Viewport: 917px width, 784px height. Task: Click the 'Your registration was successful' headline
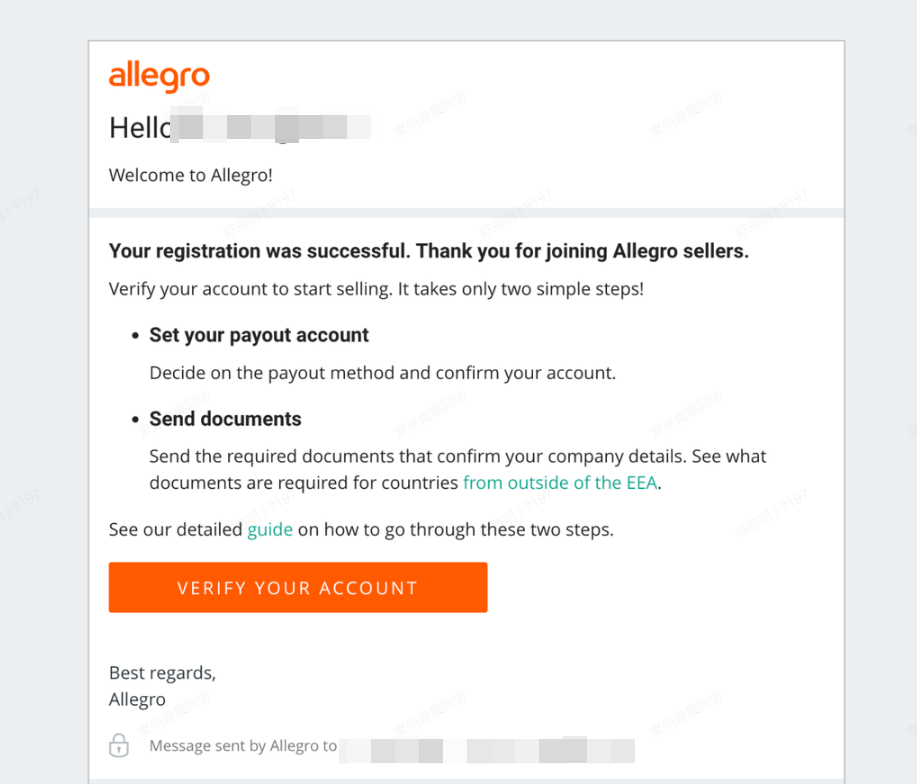pos(428,251)
